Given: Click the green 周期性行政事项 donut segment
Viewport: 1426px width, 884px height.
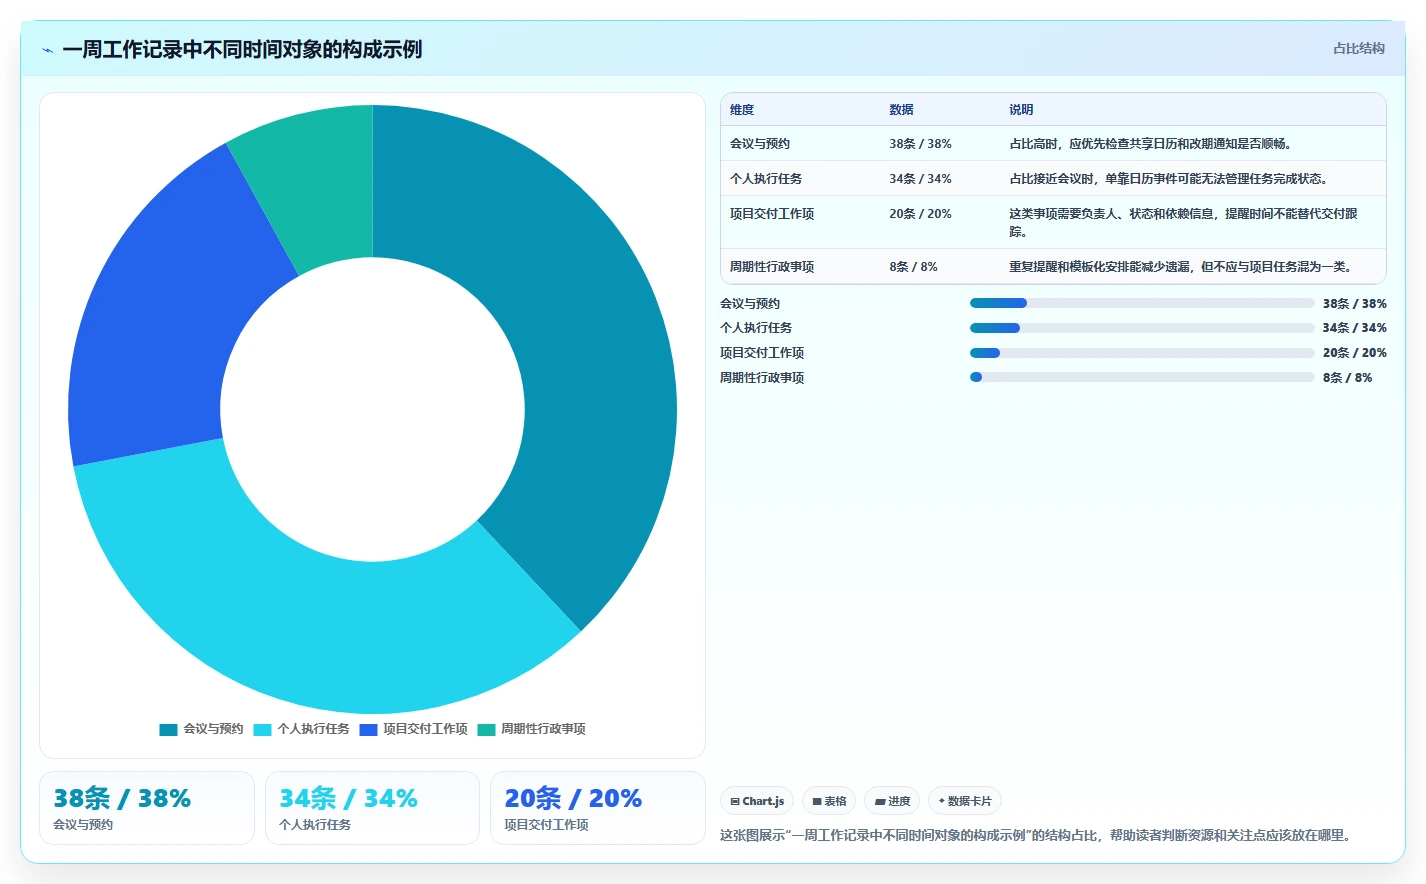Looking at the screenshot, I should pyautogui.click(x=315, y=185).
